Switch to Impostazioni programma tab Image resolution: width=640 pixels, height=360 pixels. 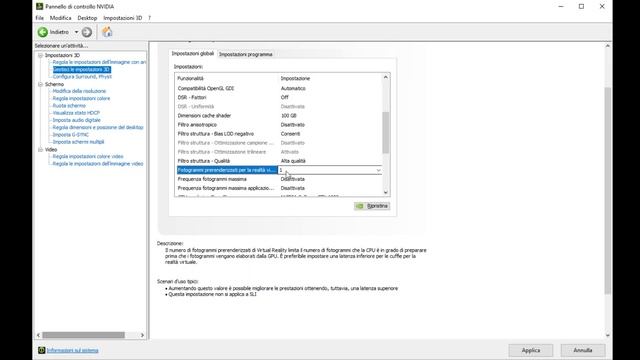tap(245, 54)
